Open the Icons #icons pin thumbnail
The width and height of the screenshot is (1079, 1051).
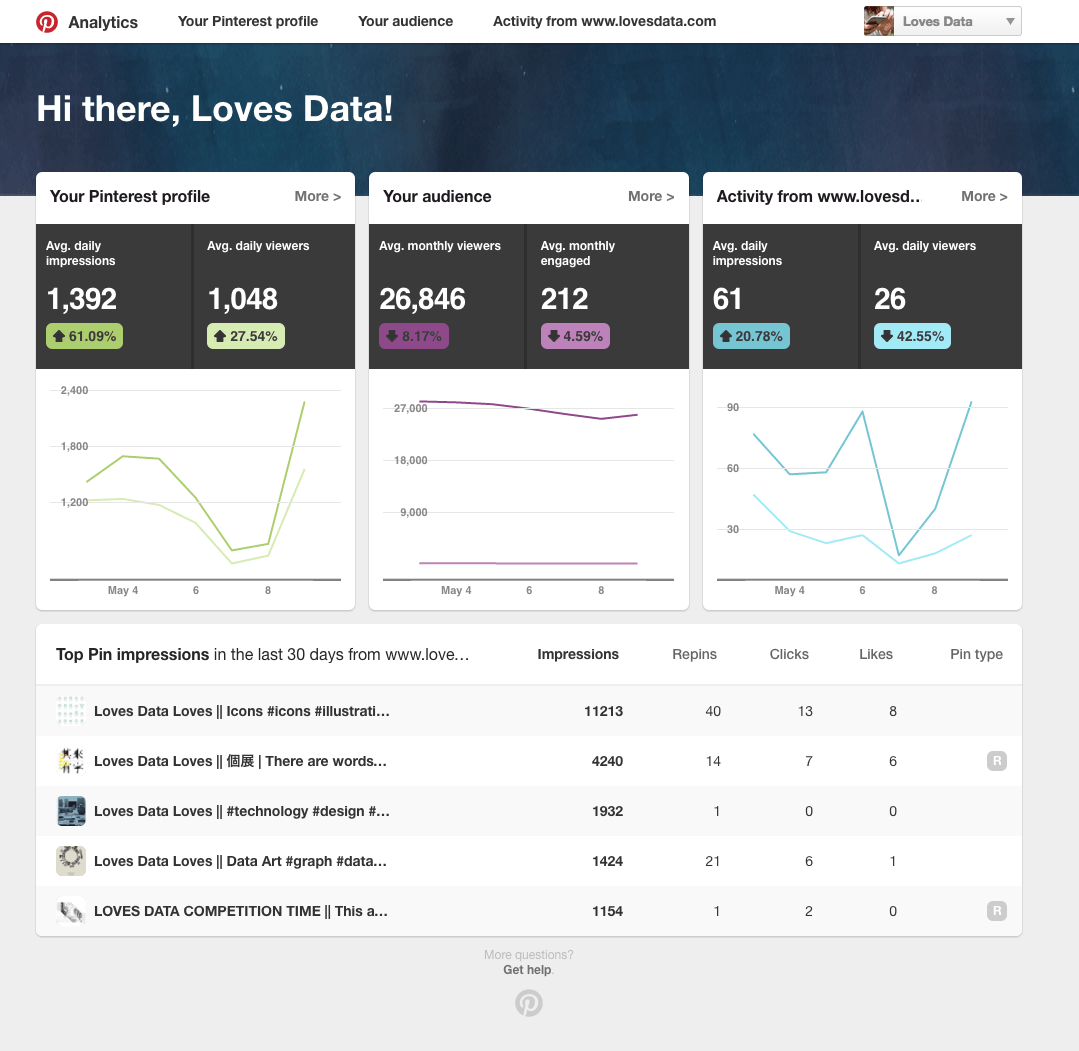click(71, 711)
